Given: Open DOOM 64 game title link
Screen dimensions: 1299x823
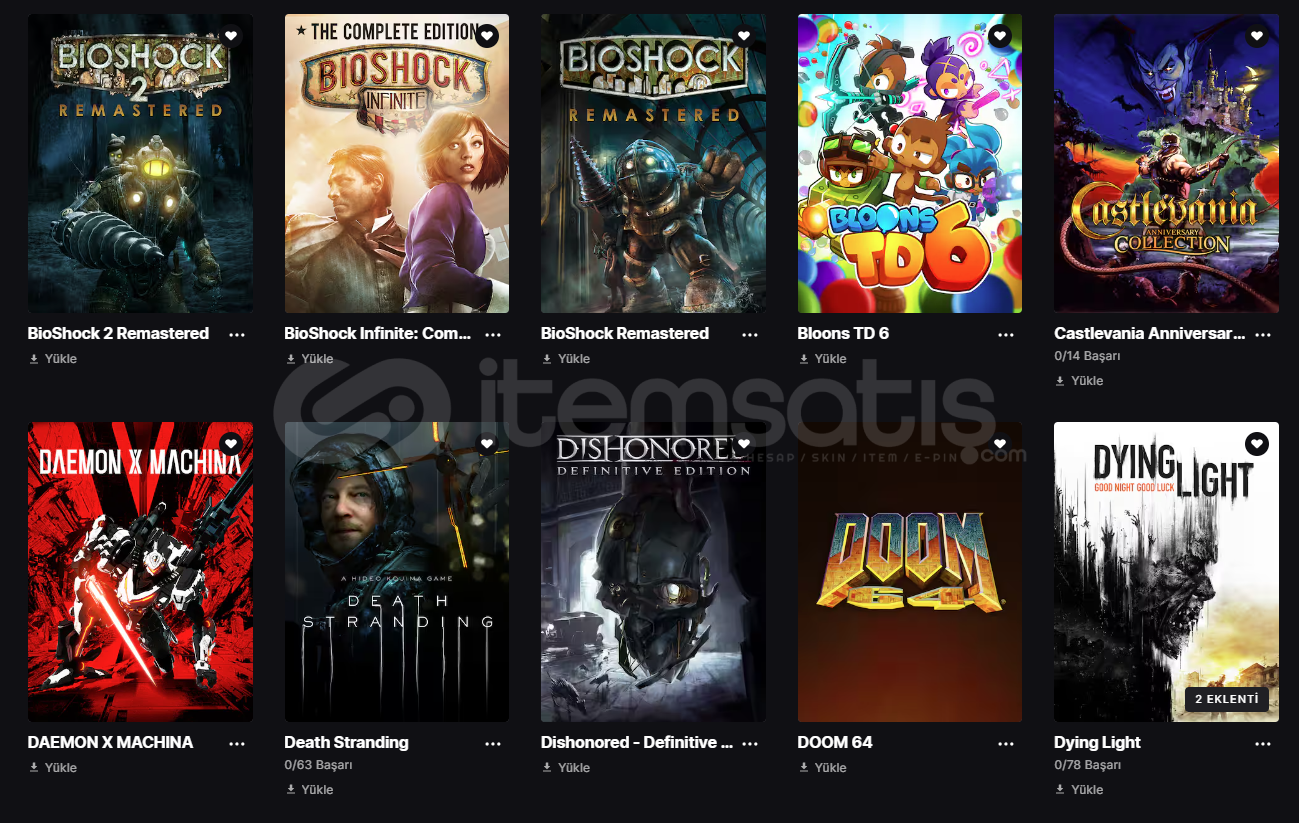Looking at the screenshot, I should [x=835, y=743].
